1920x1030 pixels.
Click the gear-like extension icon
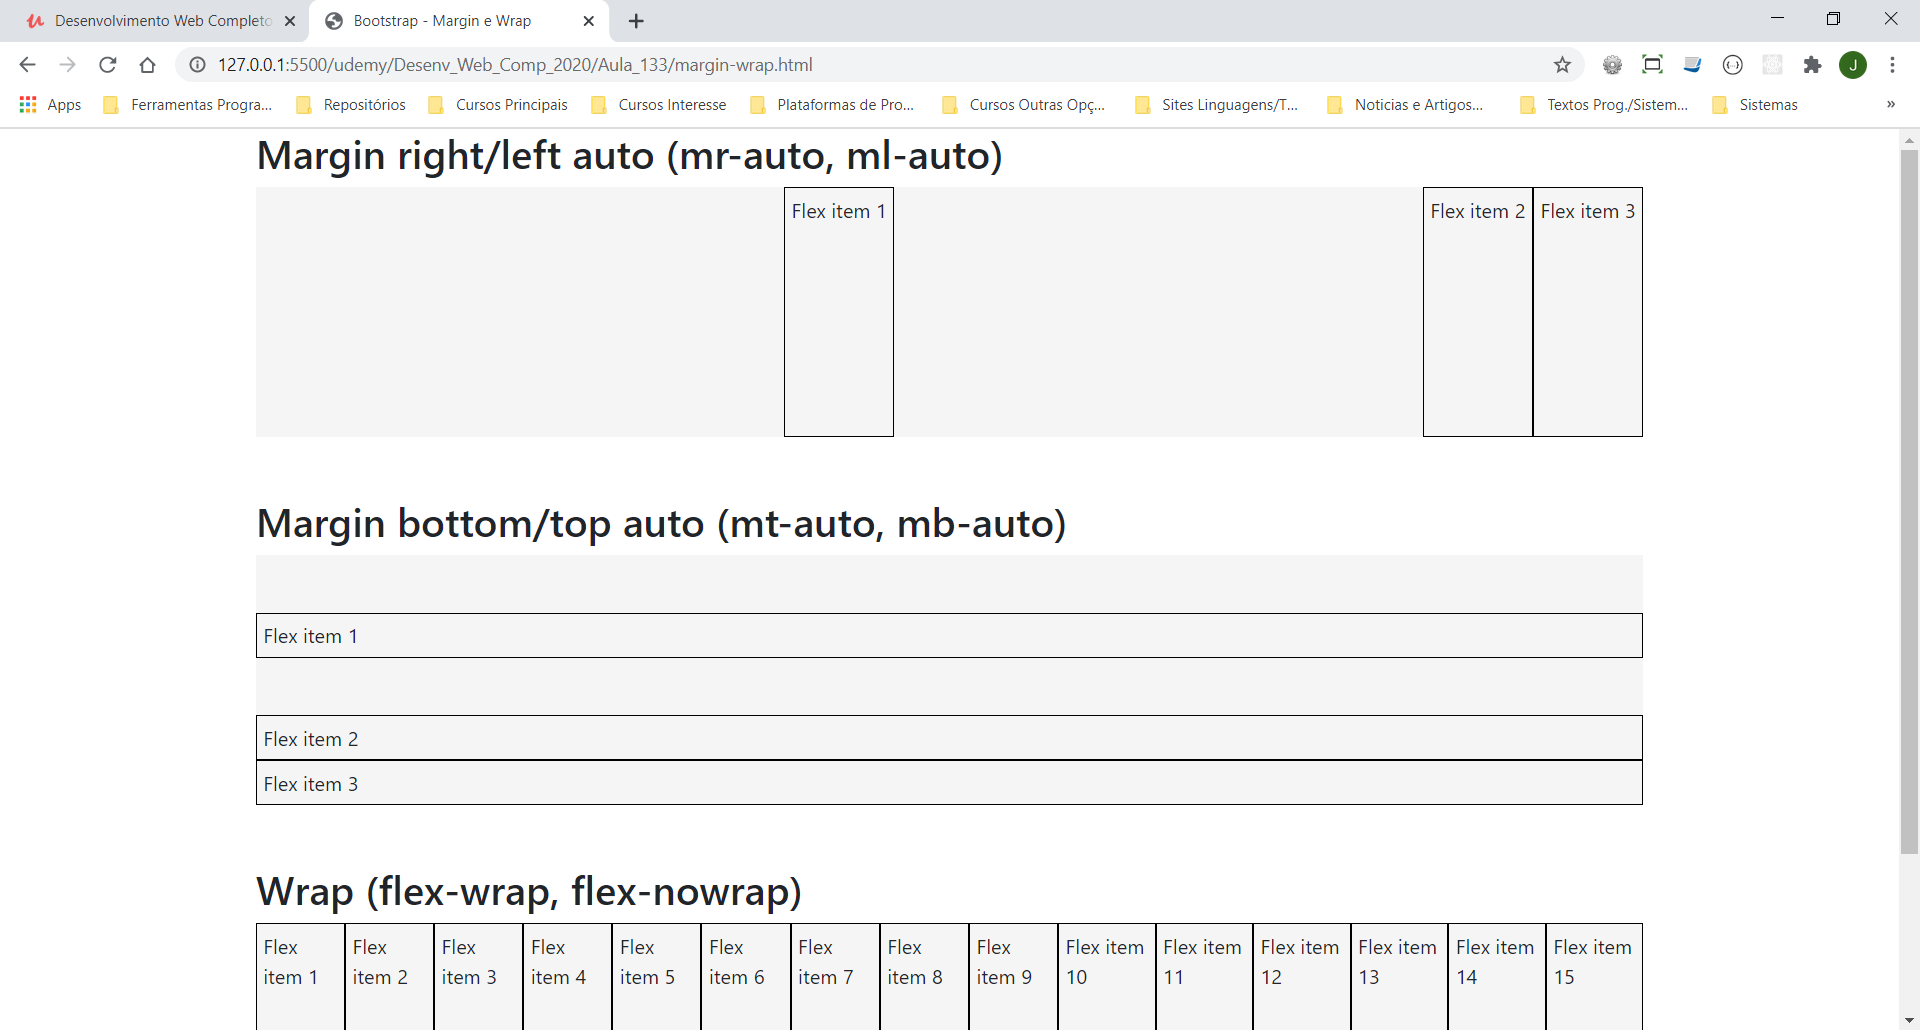[1612, 65]
